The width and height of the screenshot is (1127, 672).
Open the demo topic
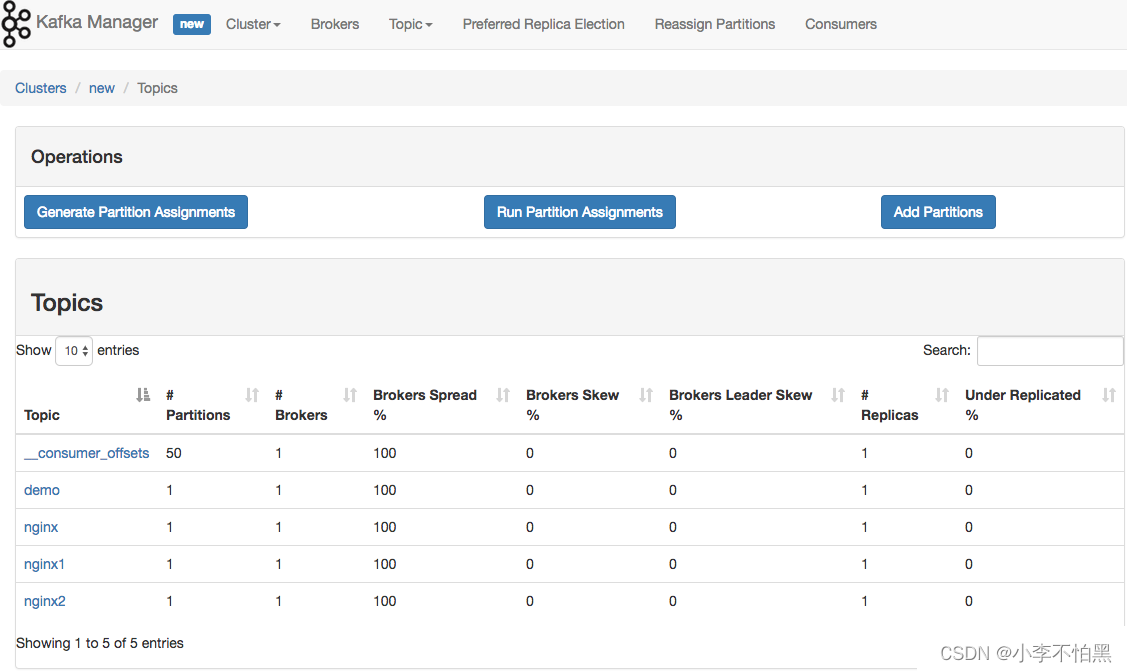point(42,490)
